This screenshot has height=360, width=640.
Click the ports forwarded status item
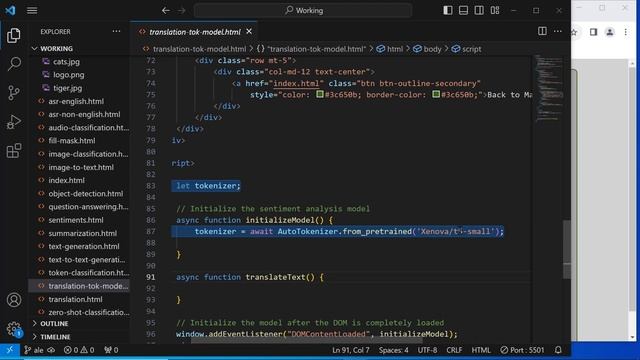pos(111,350)
